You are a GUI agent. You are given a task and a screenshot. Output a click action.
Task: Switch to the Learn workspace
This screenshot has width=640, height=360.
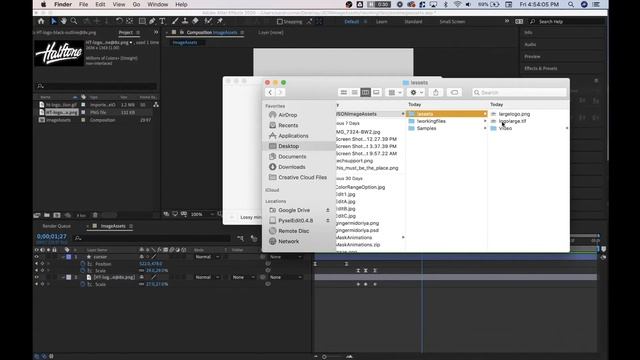point(382,22)
